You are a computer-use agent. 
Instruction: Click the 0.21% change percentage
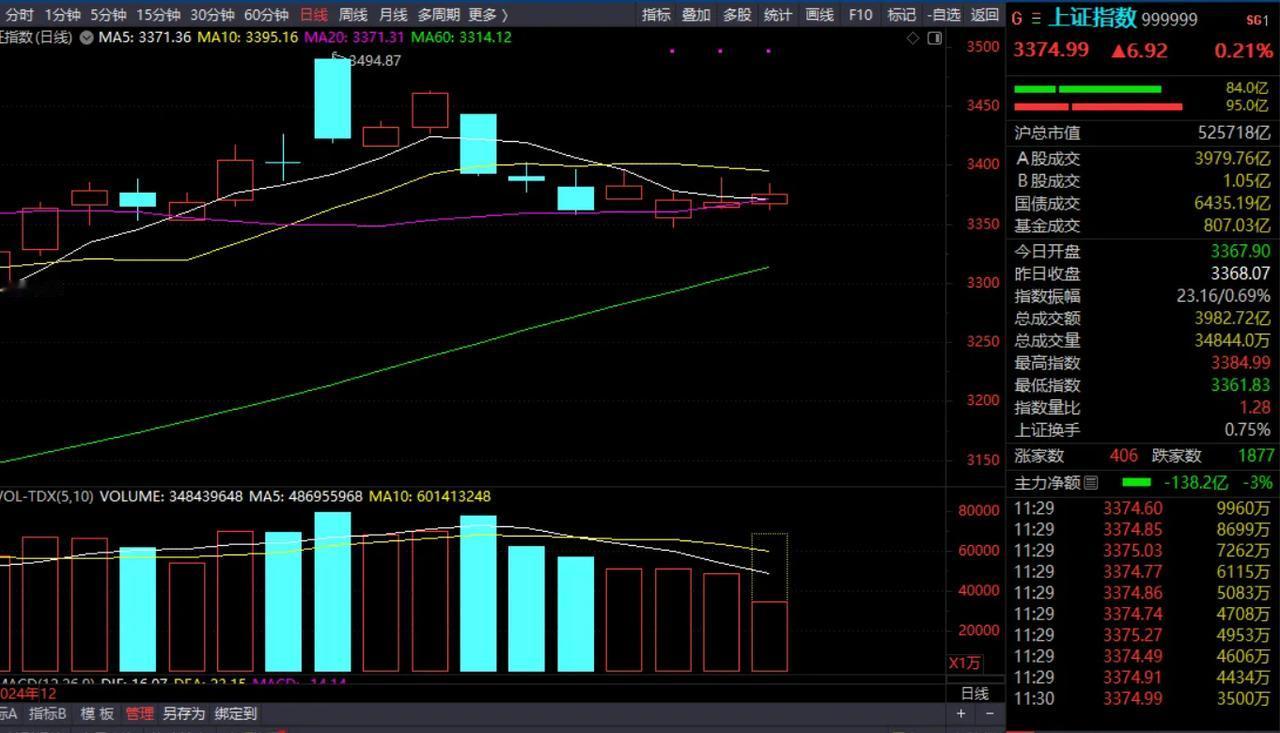coord(1244,50)
